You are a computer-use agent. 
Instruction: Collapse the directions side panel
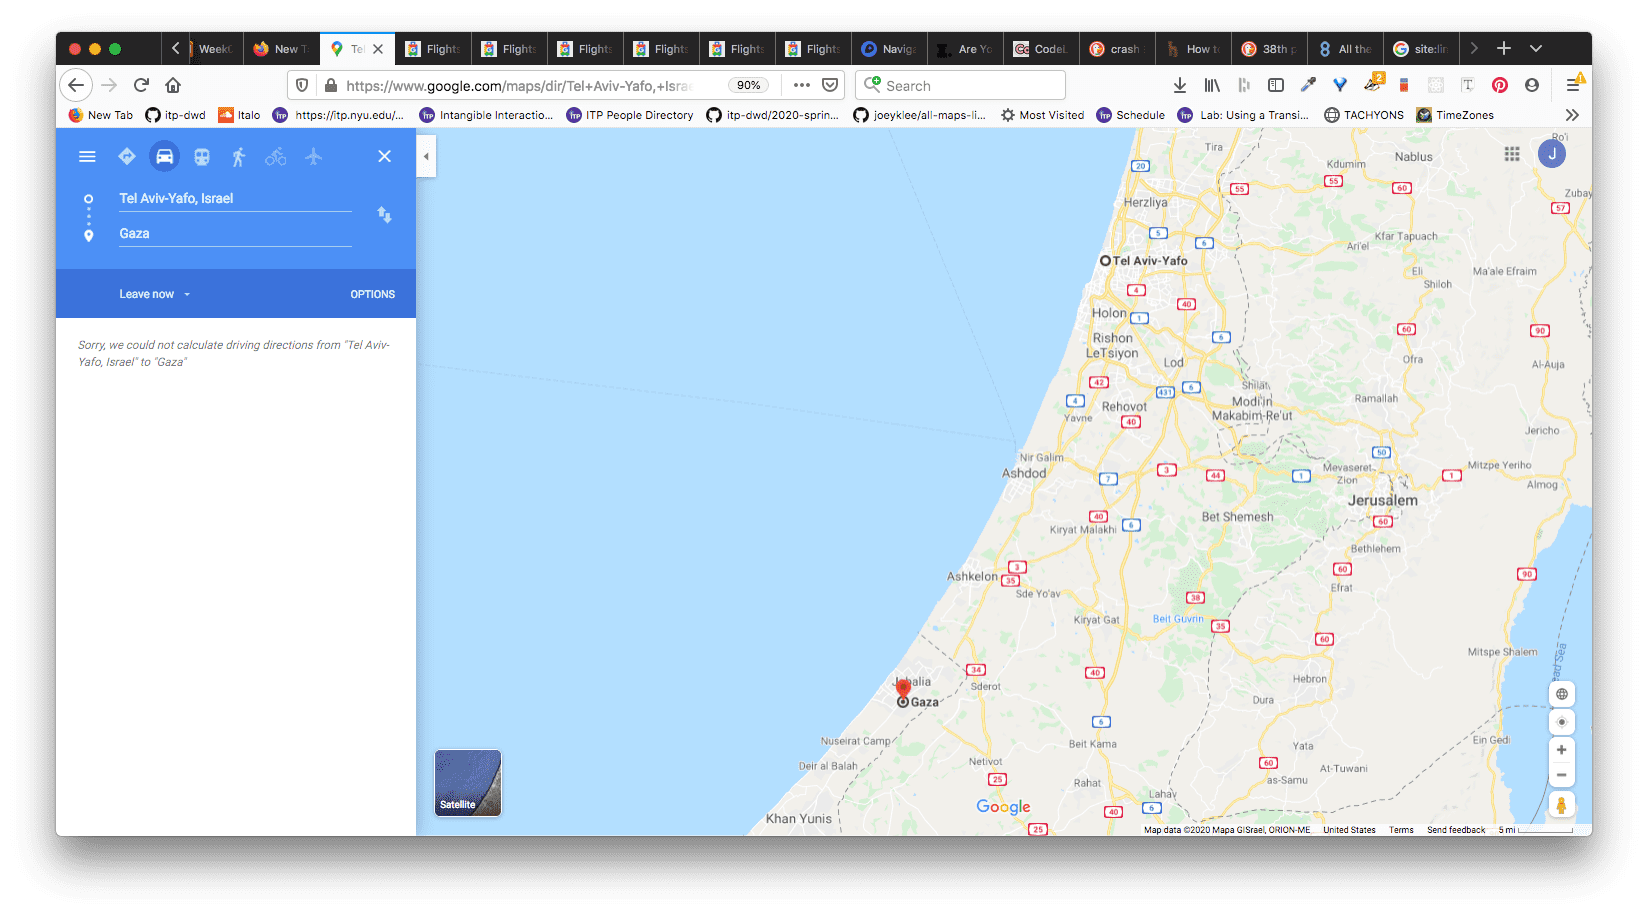point(426,157)
